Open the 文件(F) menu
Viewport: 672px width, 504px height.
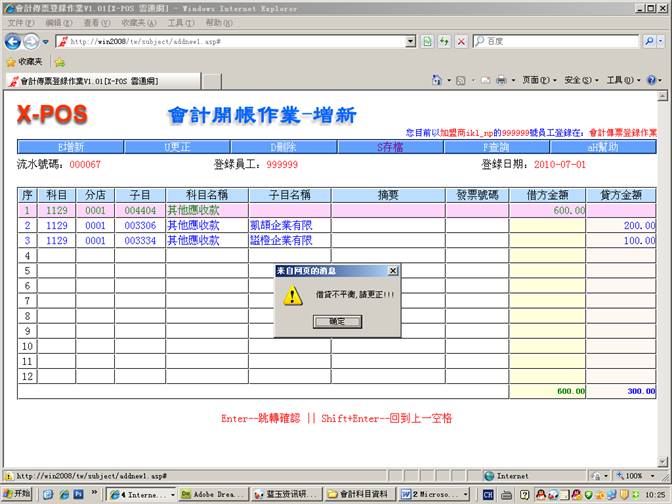20,22
